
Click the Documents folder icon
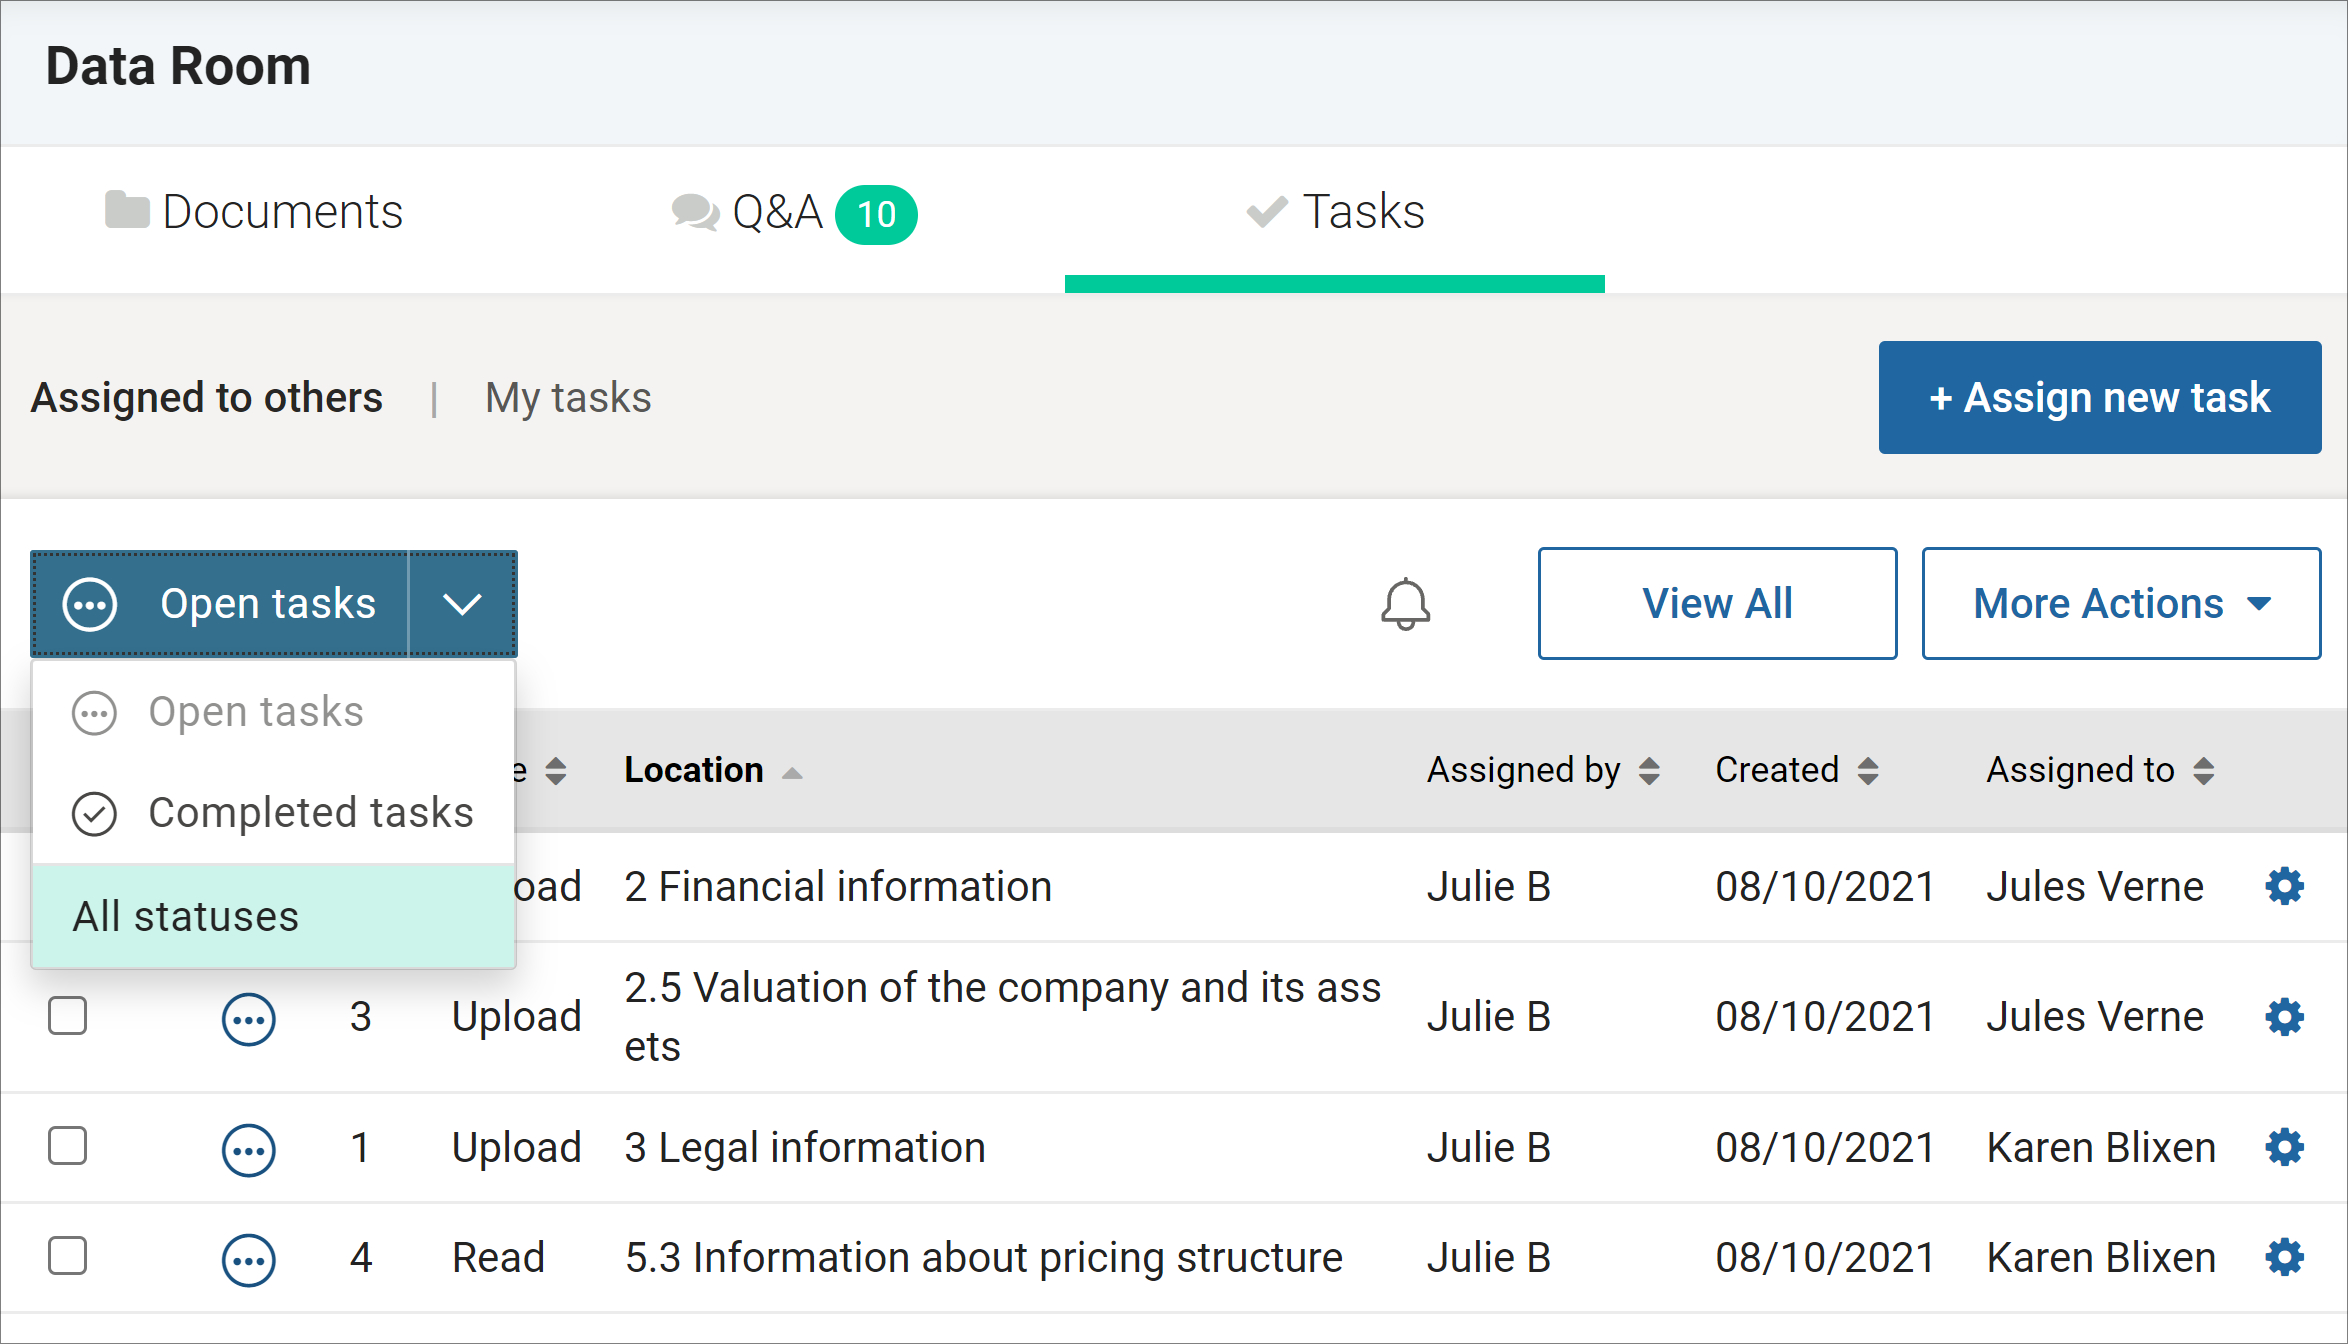(127, 210)
